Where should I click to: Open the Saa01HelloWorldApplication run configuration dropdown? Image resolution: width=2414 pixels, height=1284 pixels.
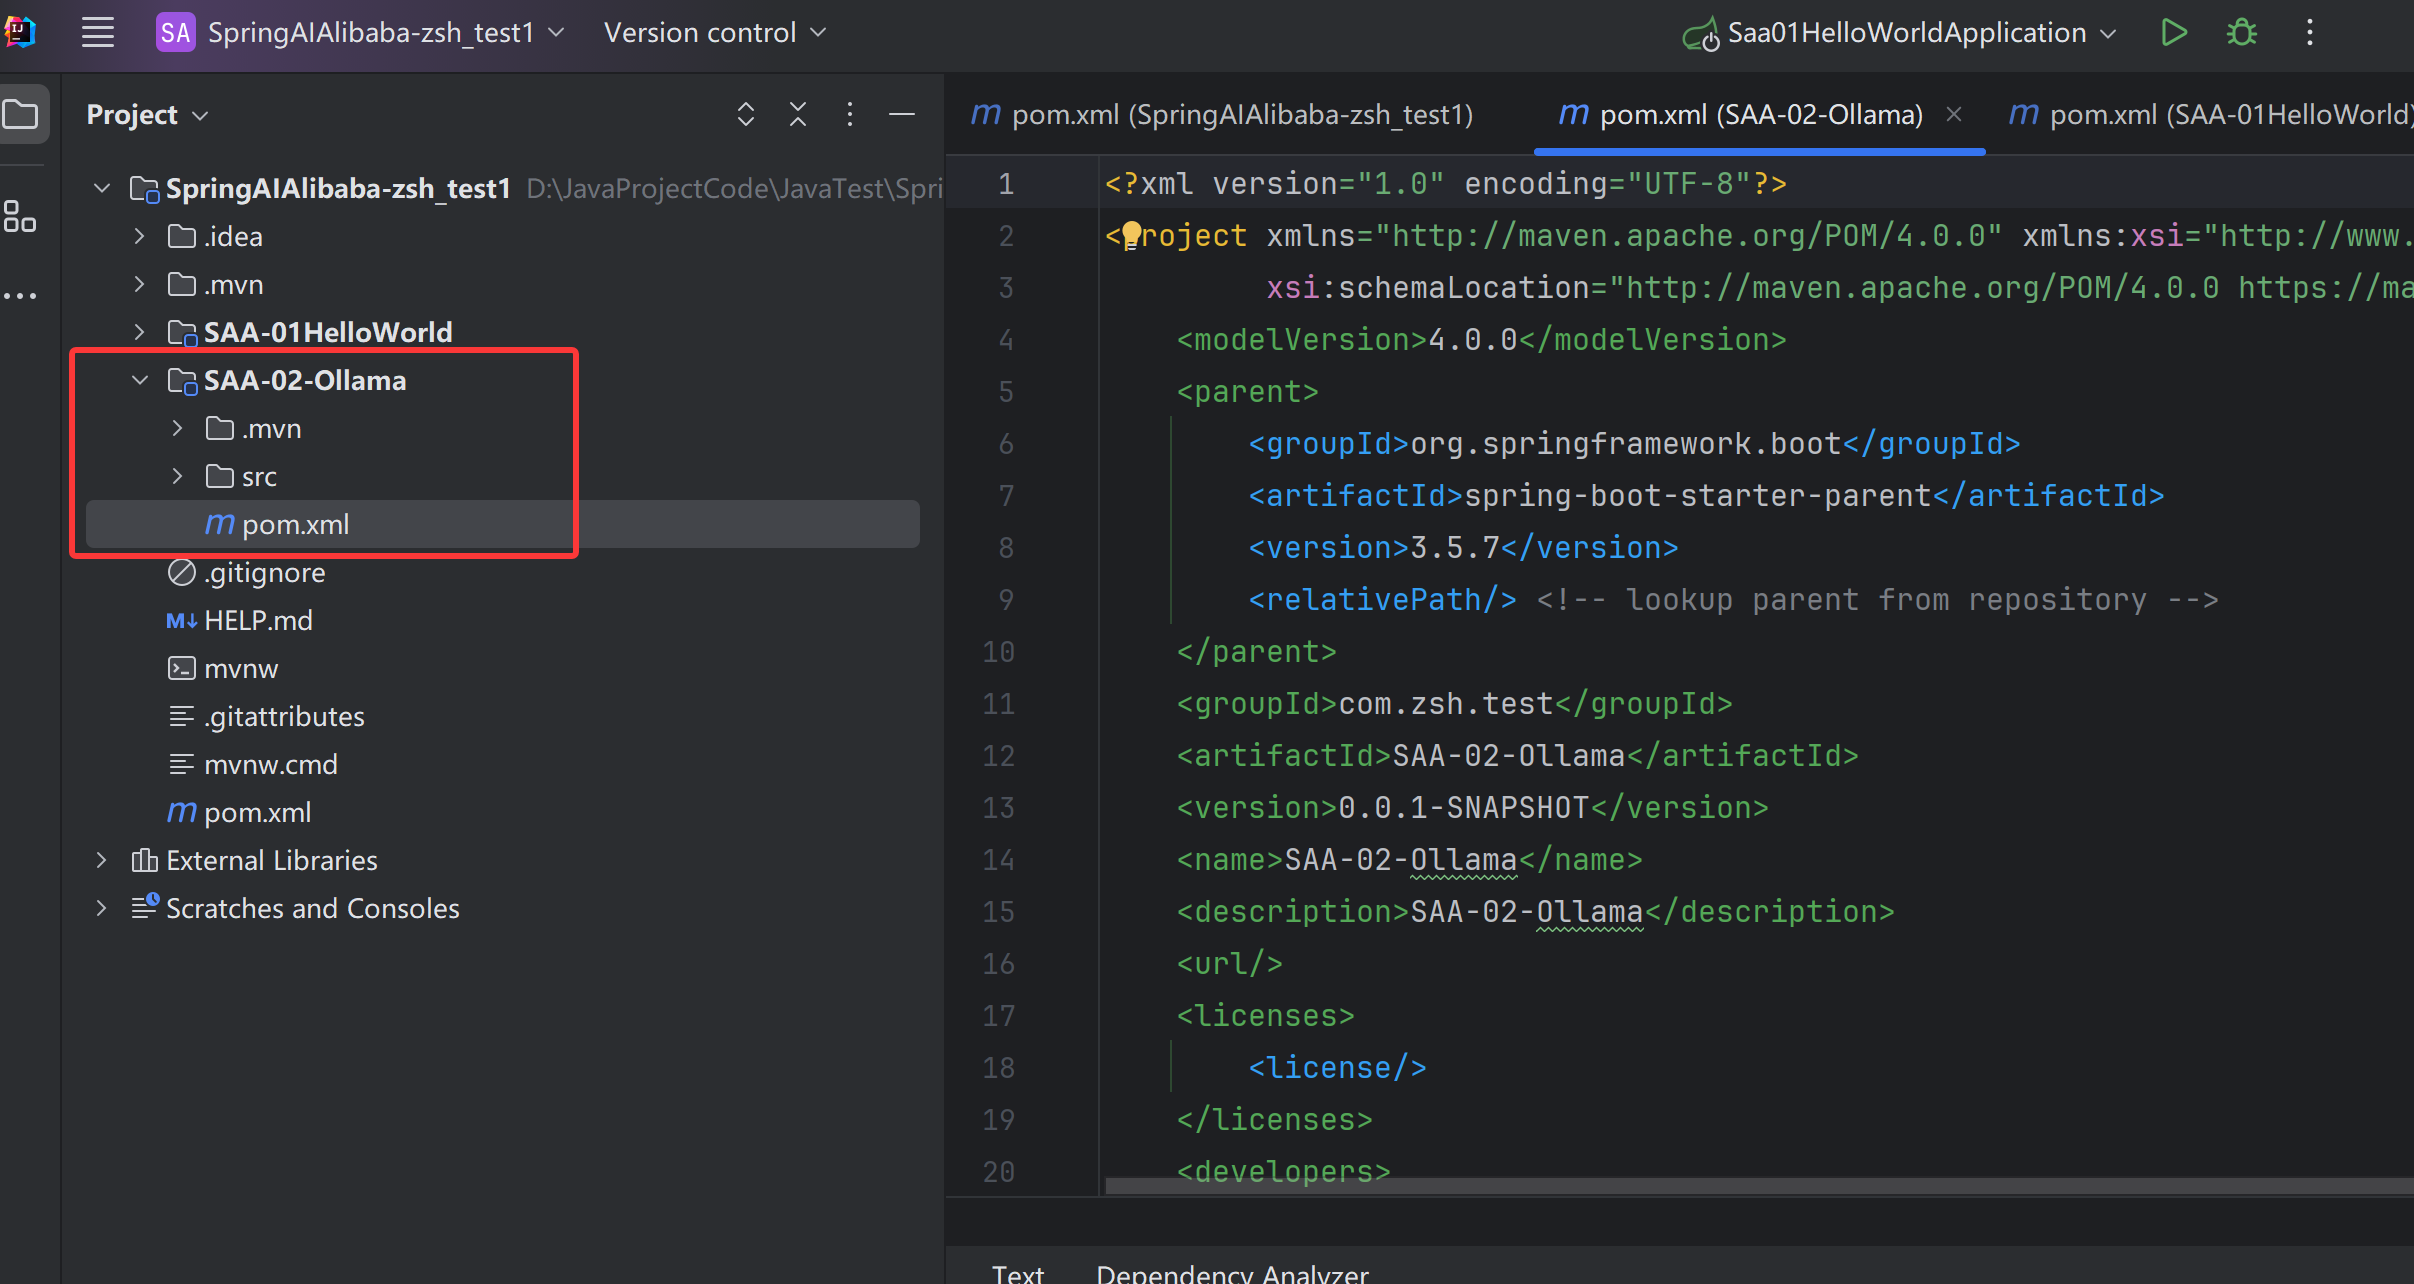point(1905,33)
